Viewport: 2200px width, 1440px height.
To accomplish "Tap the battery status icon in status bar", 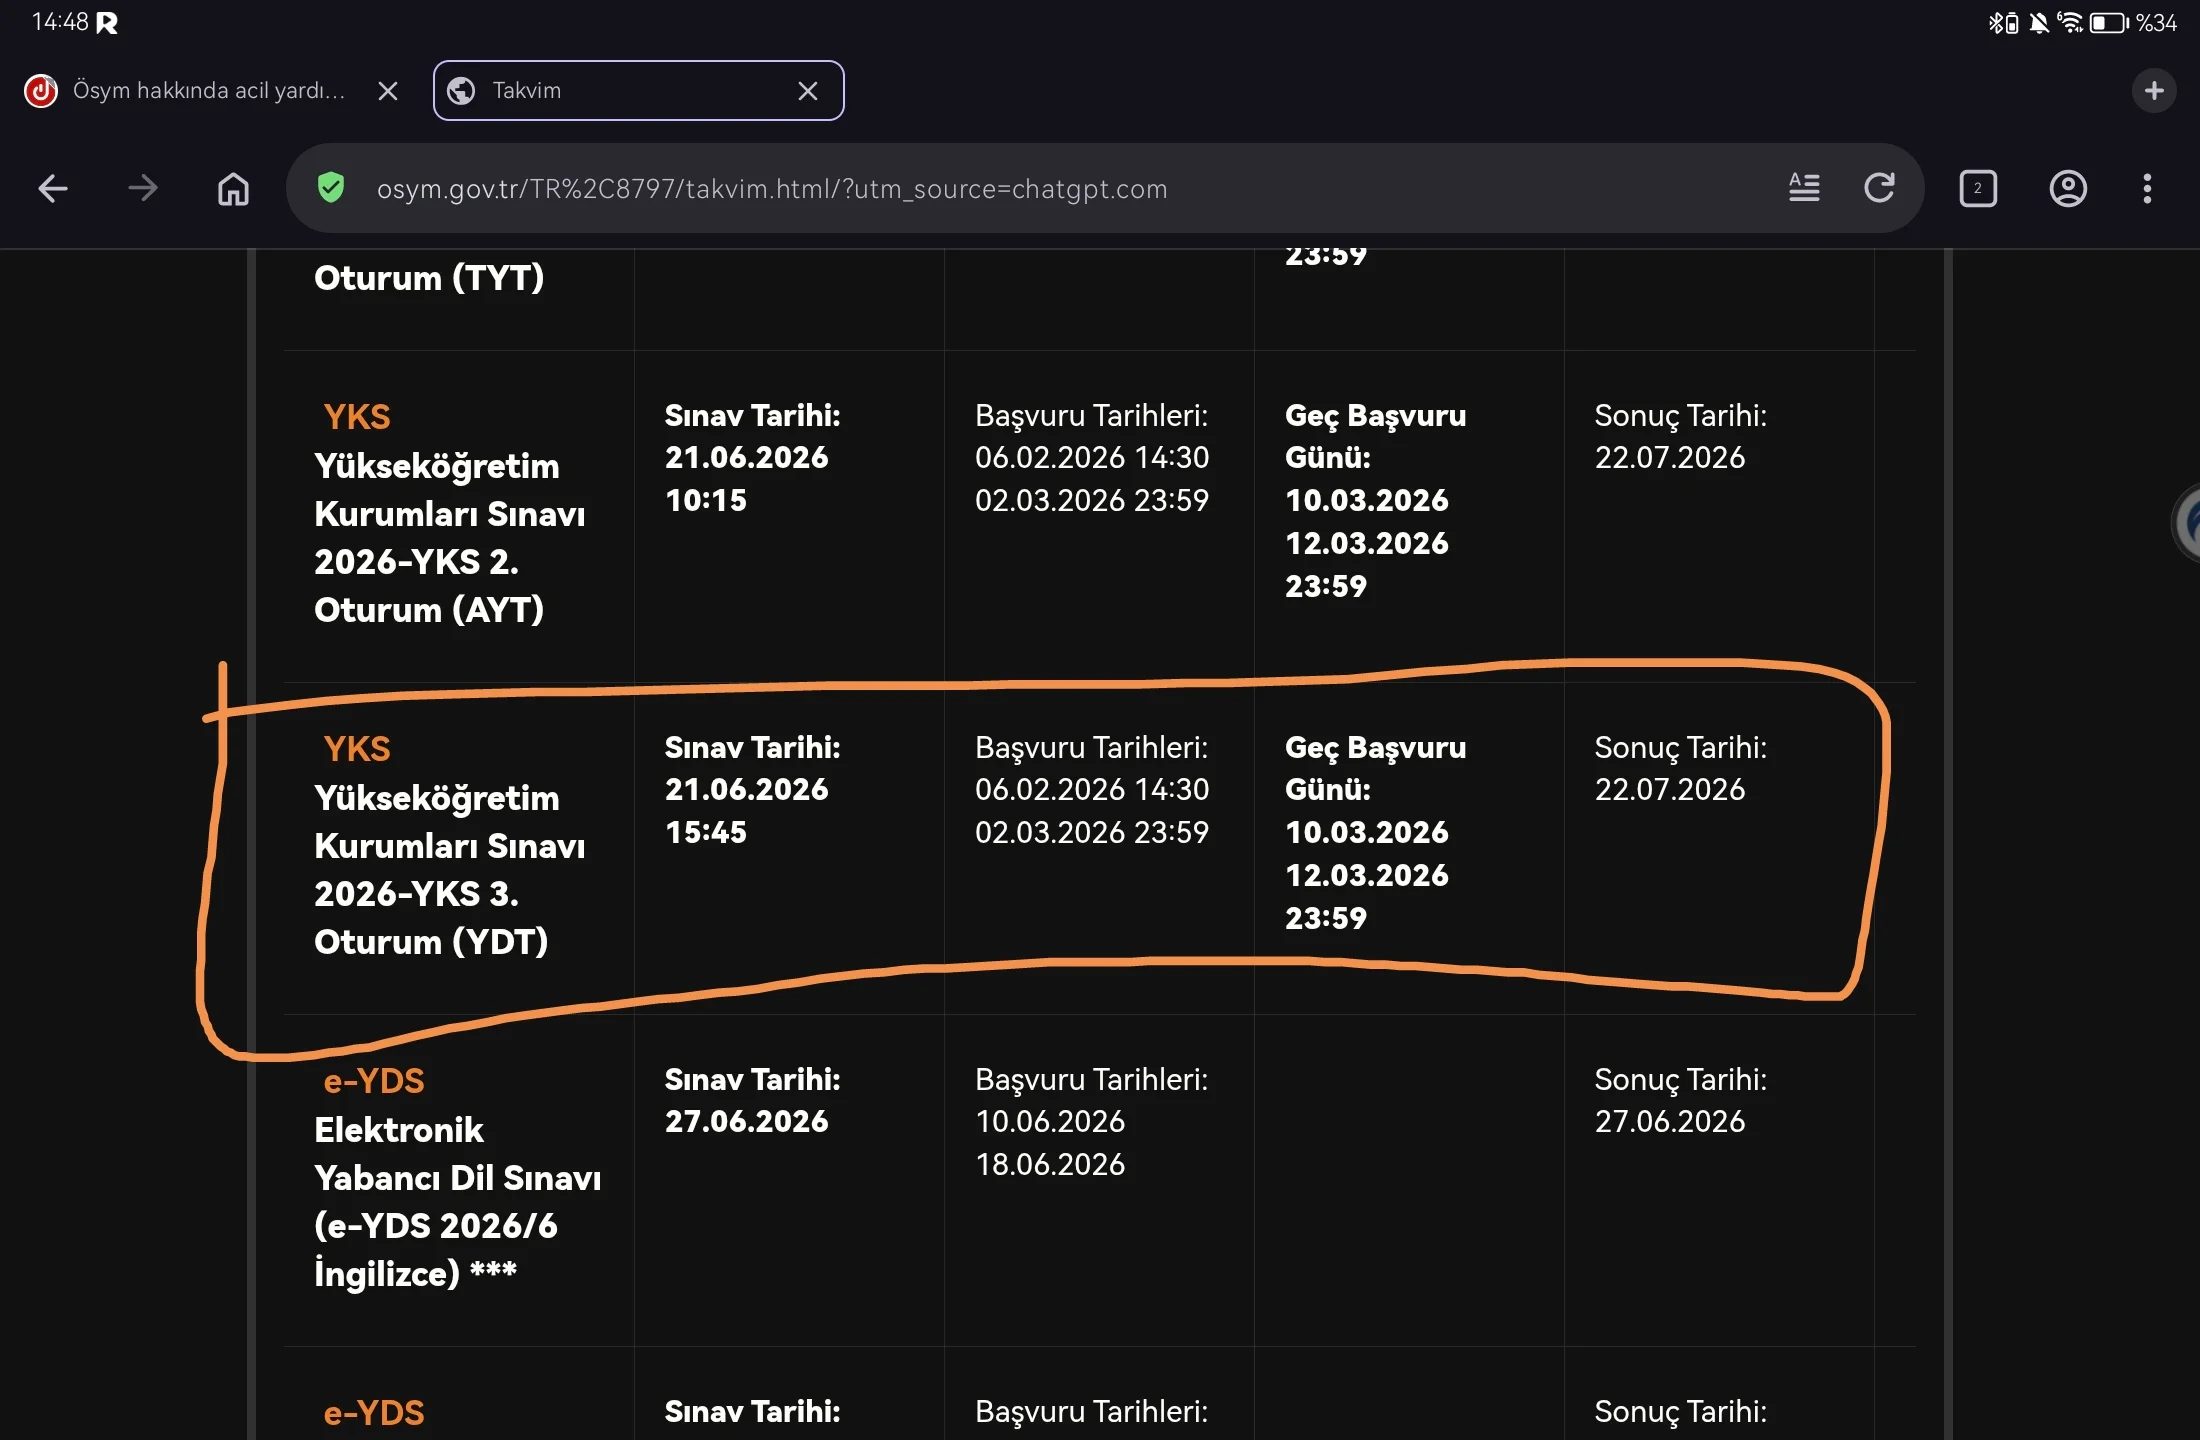I will (x=2108, y=23).
